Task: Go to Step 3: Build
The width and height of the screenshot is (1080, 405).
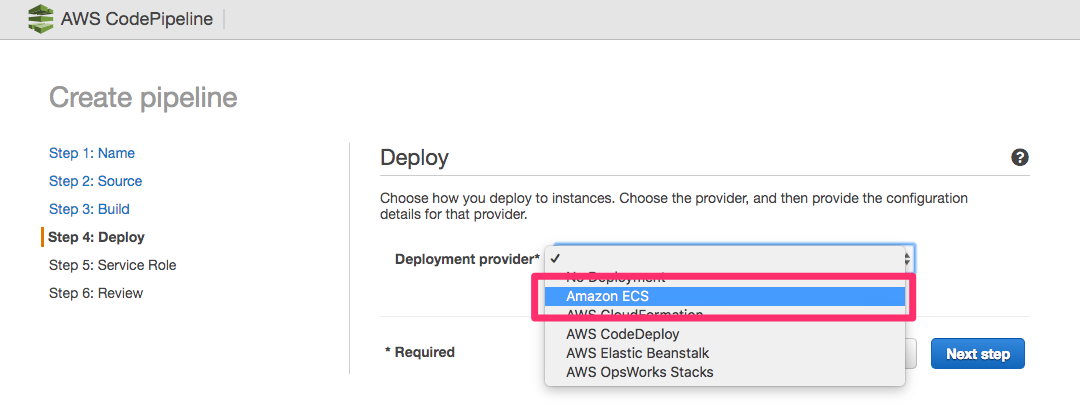Action: click(x=89, y=209)
